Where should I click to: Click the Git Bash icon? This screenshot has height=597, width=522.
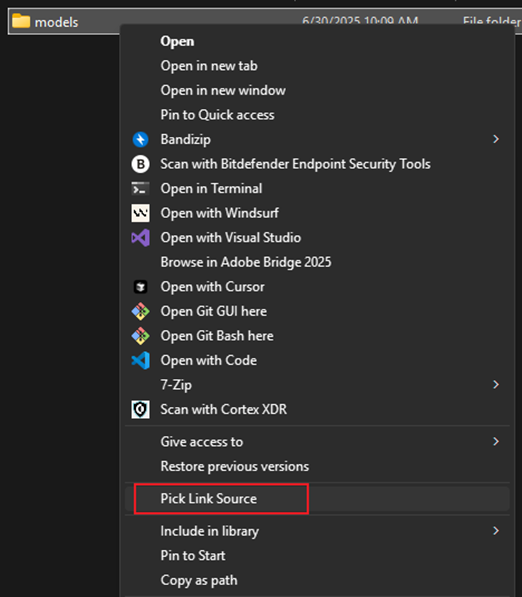(140, 336)
